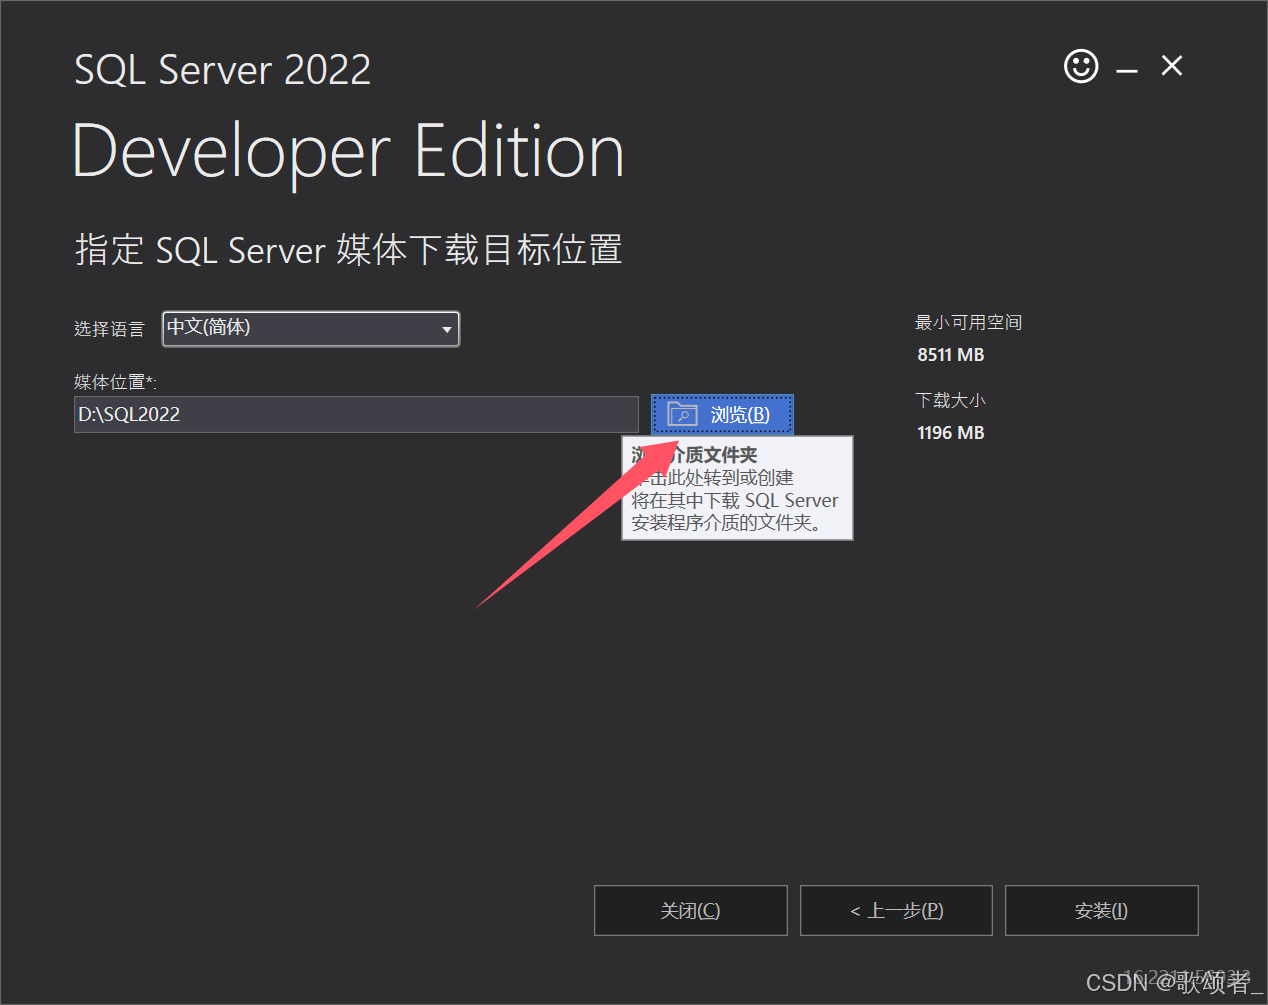Screen dimensions: 1268x1005
Task: Click the 8511 MB minimum space value
Action: (x=951, y=355)
